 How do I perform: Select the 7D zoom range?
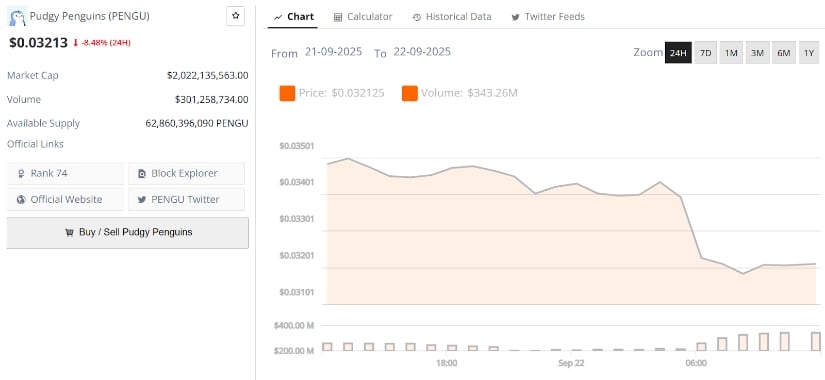pos(706,53)
